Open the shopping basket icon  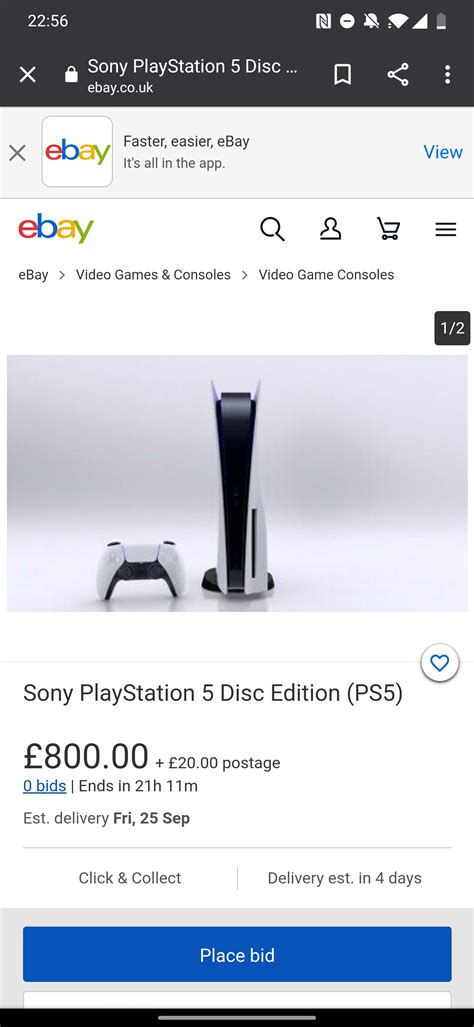pyautogui.click(x=388, y=229)
